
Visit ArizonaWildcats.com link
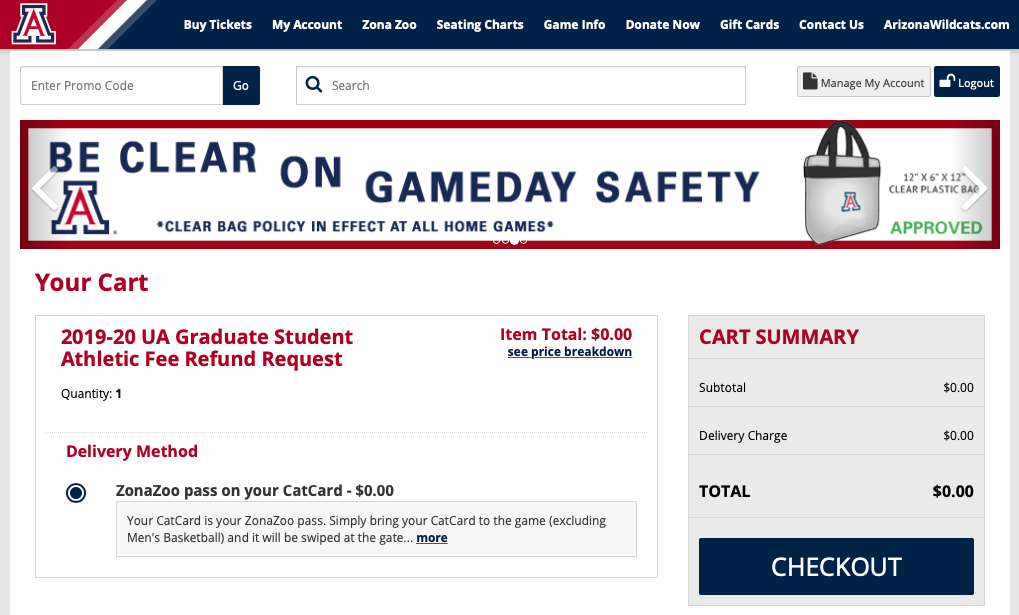[x=946, y=25]
